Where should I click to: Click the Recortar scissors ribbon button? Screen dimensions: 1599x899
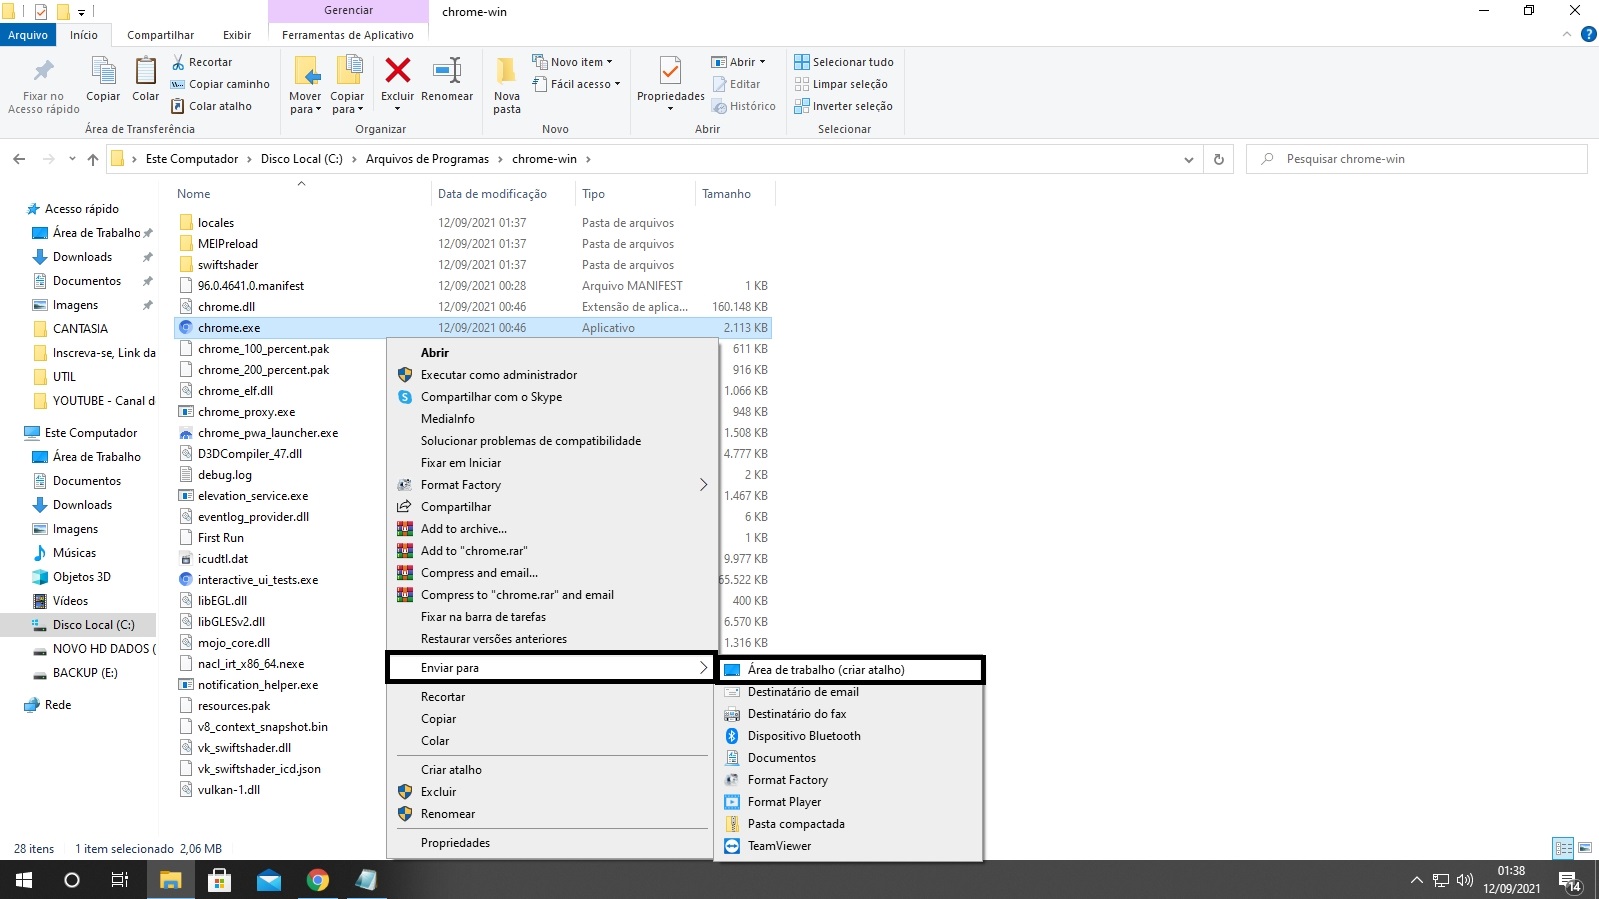tap(202, 62)
